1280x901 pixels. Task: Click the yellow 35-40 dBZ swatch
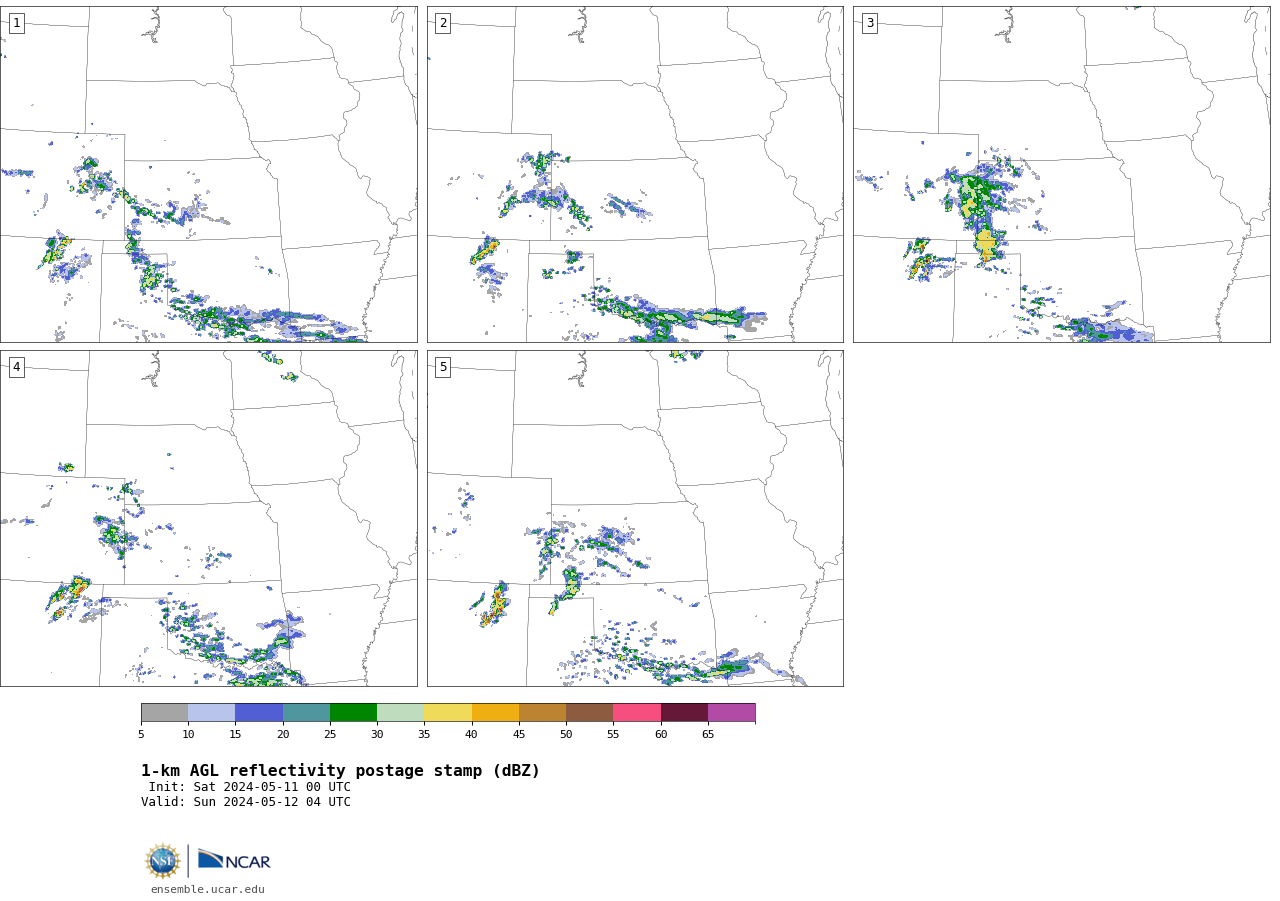[x=448, y=713]
